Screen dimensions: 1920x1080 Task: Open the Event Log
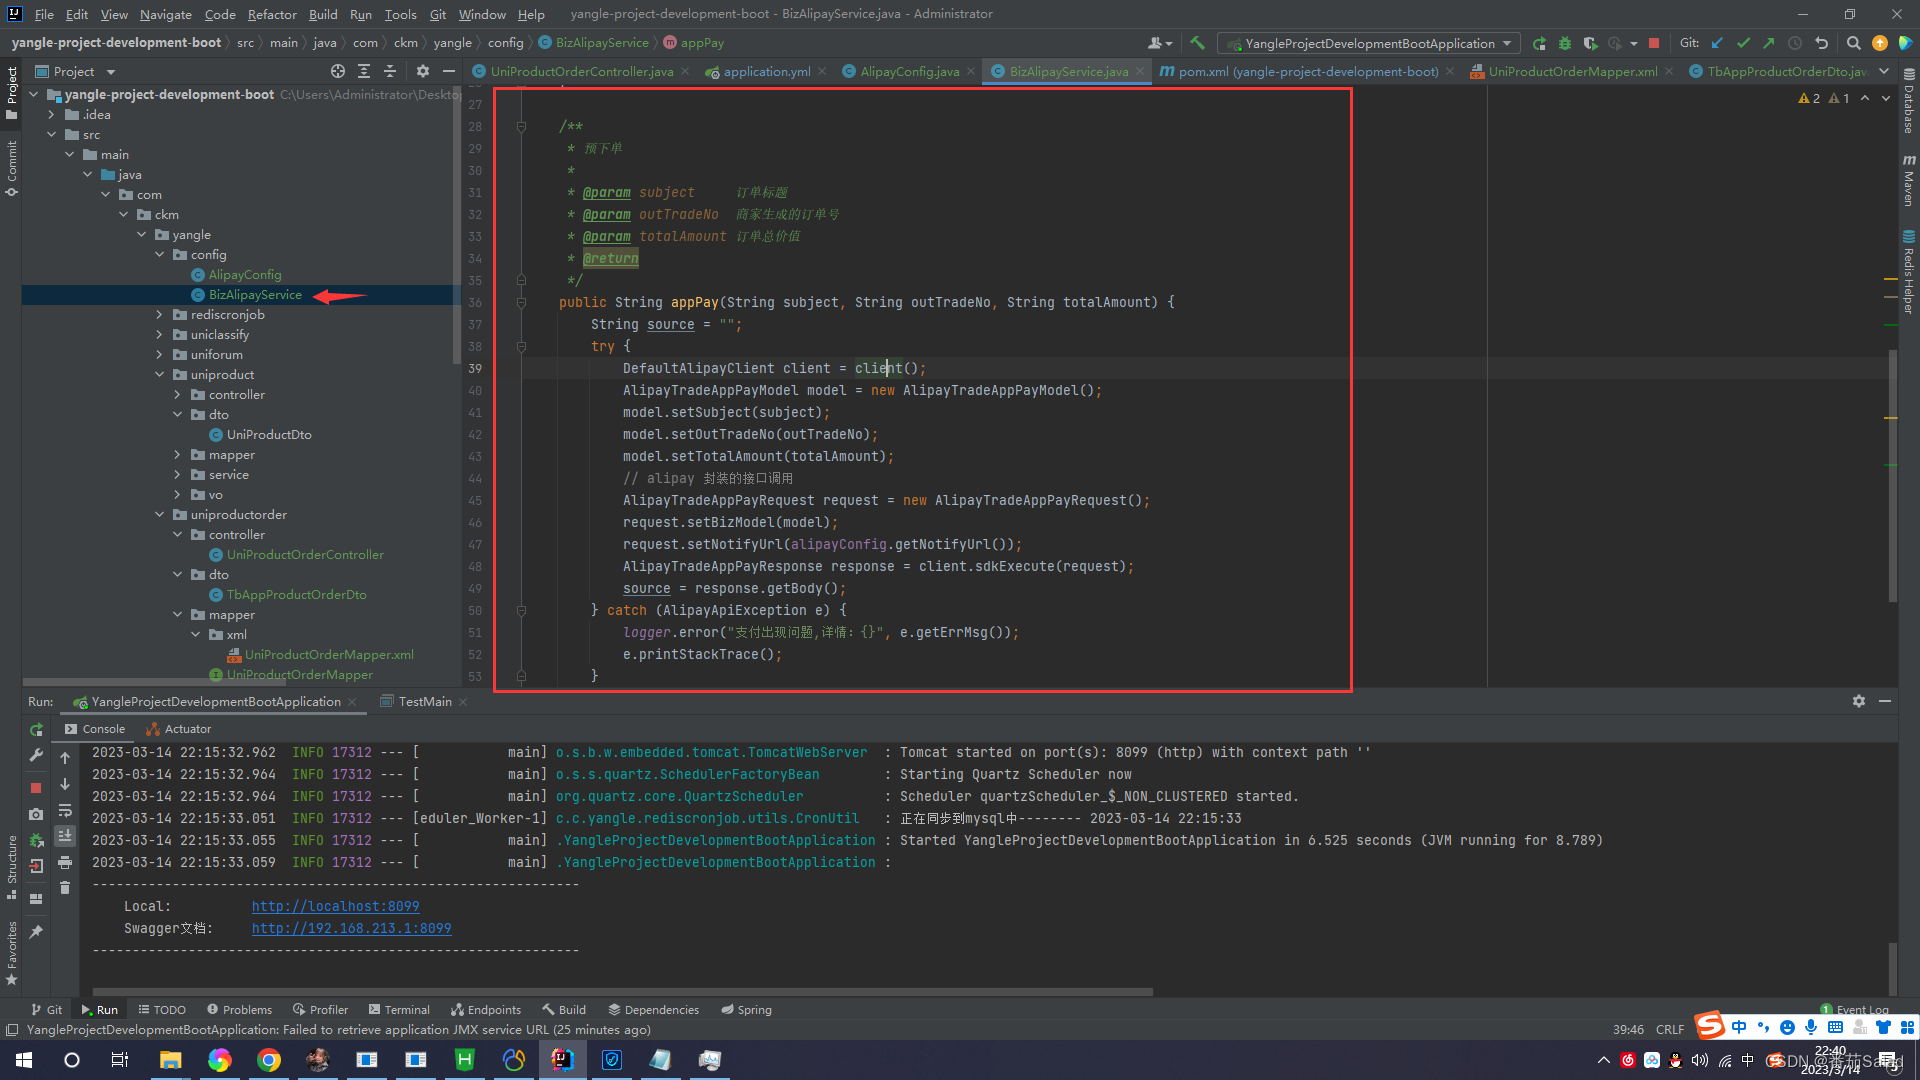pos(1855,1009)
